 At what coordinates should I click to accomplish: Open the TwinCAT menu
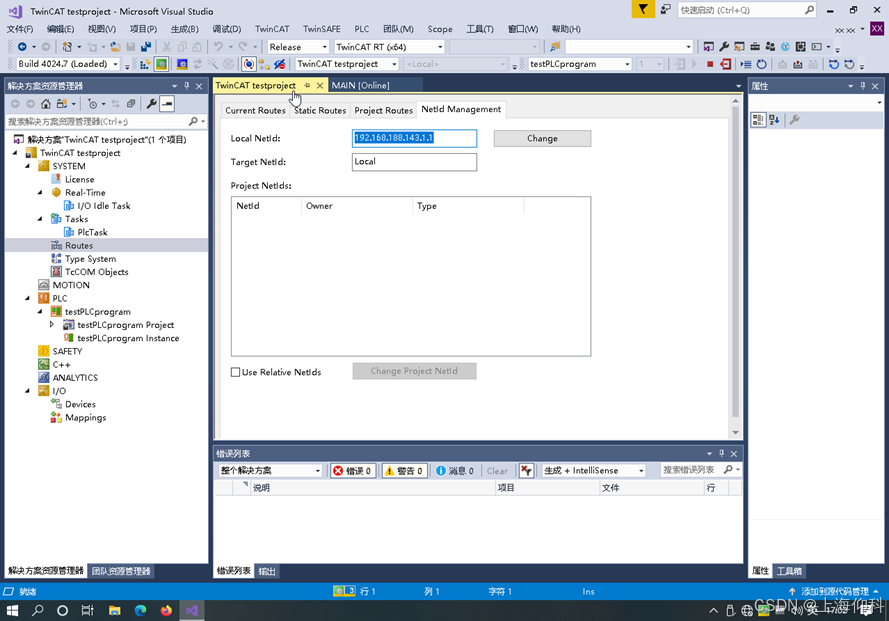[x=272, y=29]
